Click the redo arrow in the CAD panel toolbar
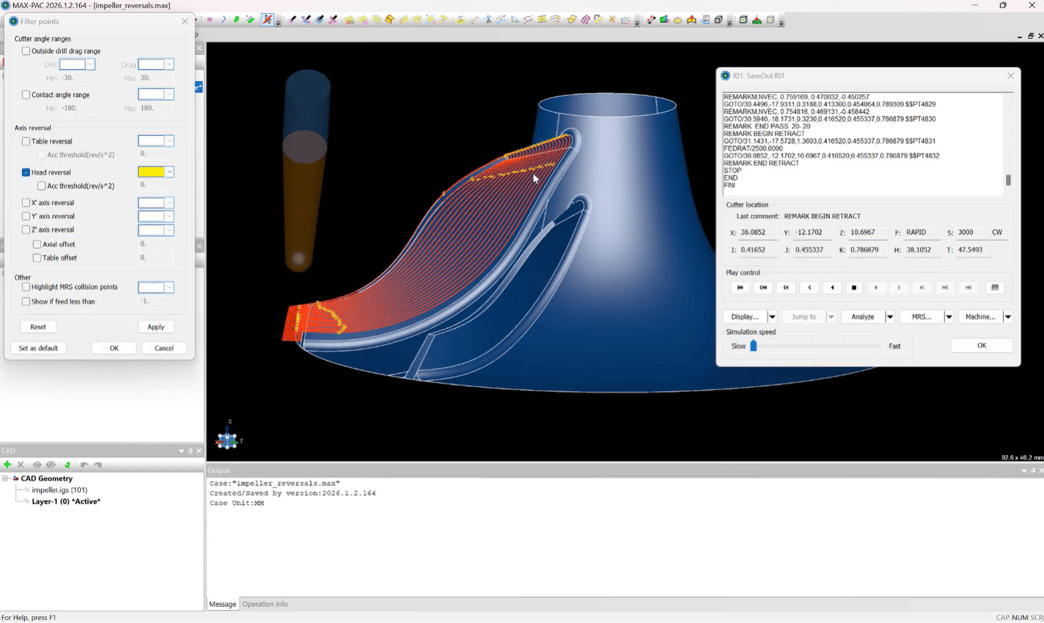1044x623 pixels. (98, 465)
